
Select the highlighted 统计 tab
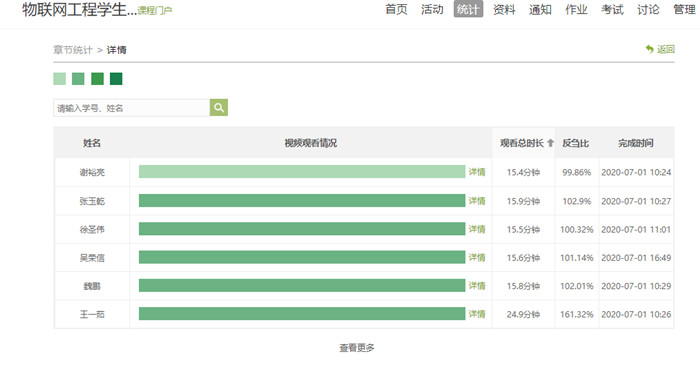tap(468, 9)
